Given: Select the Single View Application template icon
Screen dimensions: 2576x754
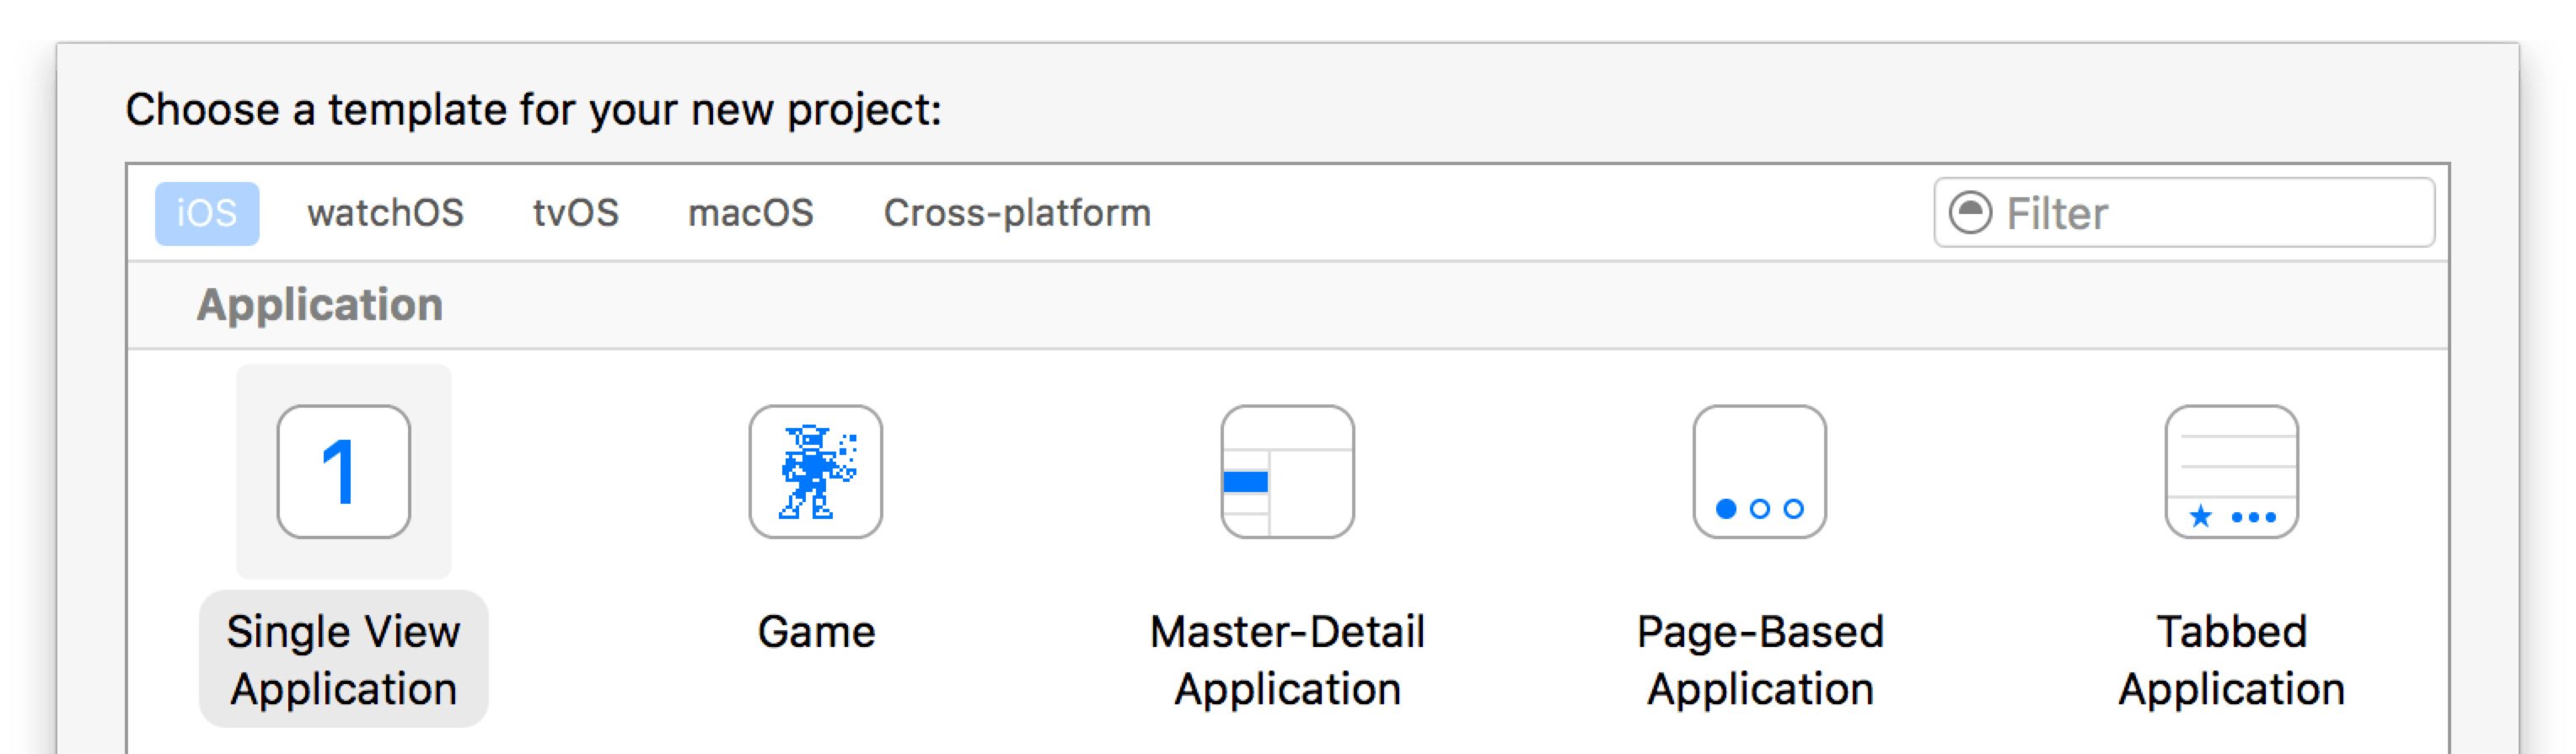Looking at the screenshot, I should [343, 471].
